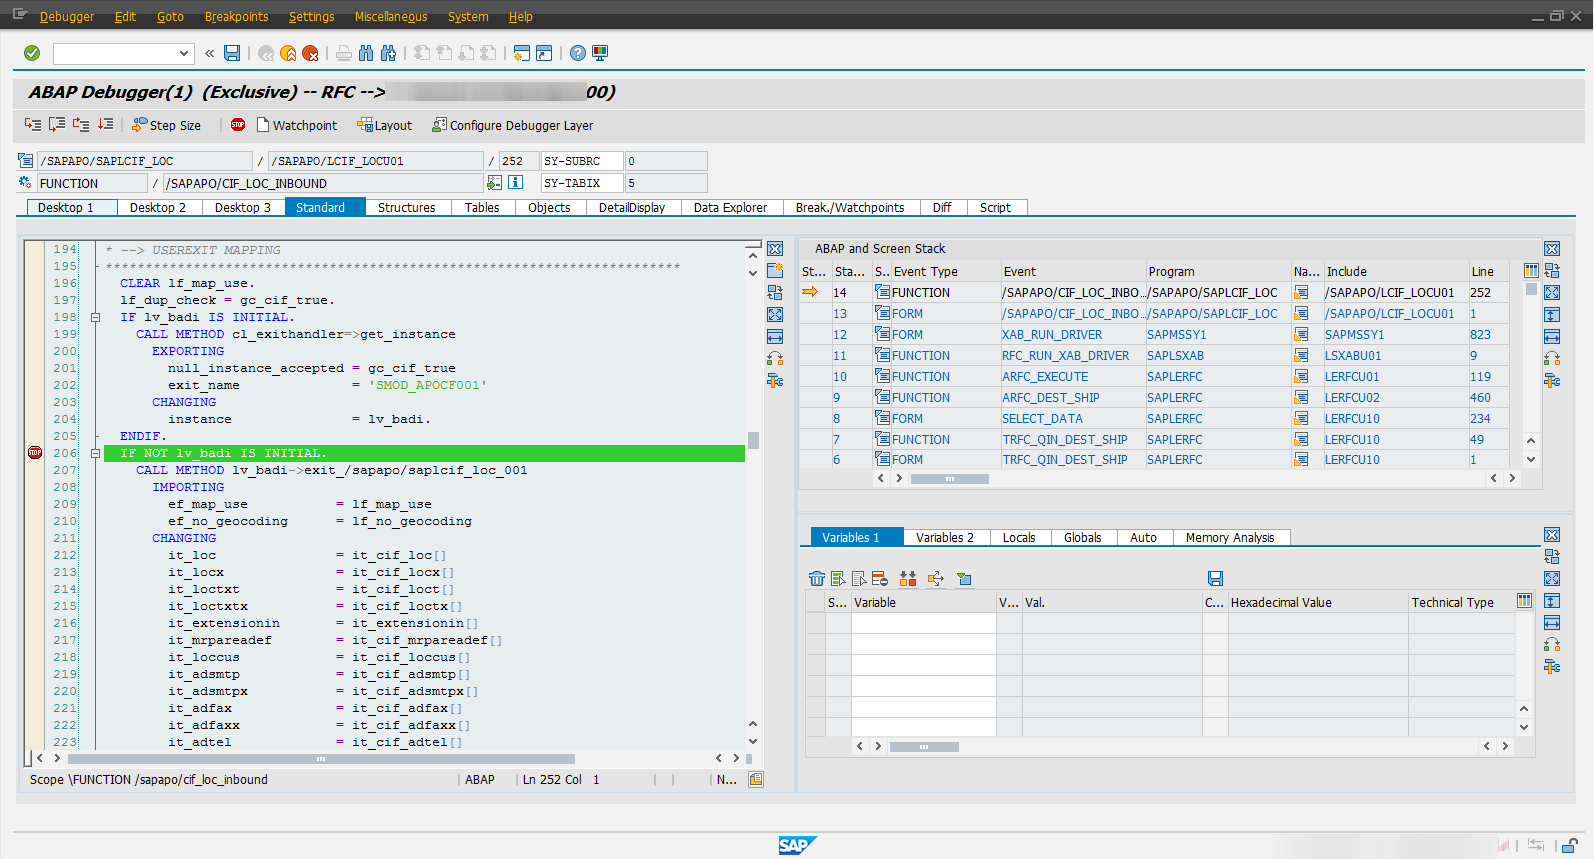
Task: Click the Help question mark icon
Action: pos(578,53)
